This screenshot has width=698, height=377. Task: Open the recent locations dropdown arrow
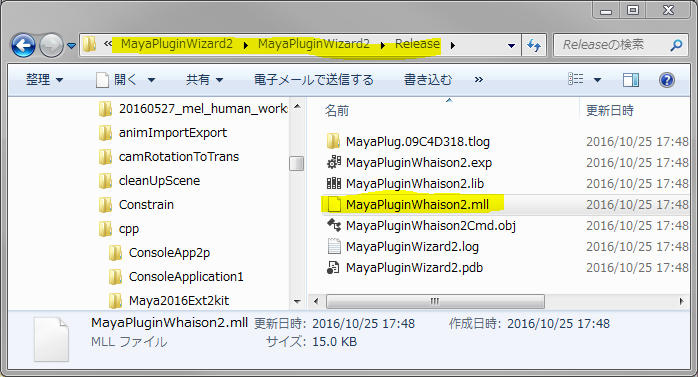pyautogui.click(x=71, y=45)
